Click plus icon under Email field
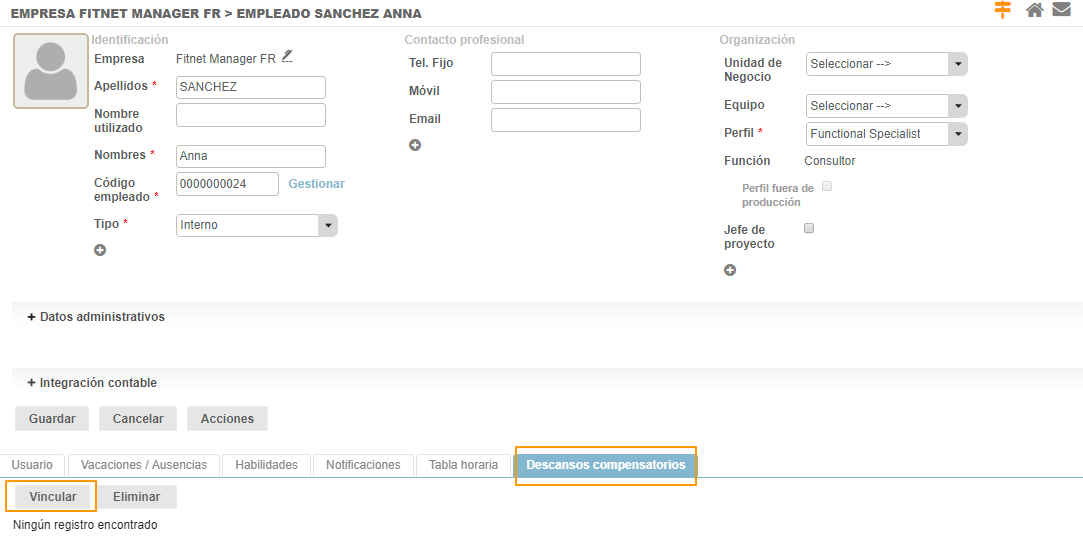The height and width of the screenshot is (542, 1083). click(415, 145)
